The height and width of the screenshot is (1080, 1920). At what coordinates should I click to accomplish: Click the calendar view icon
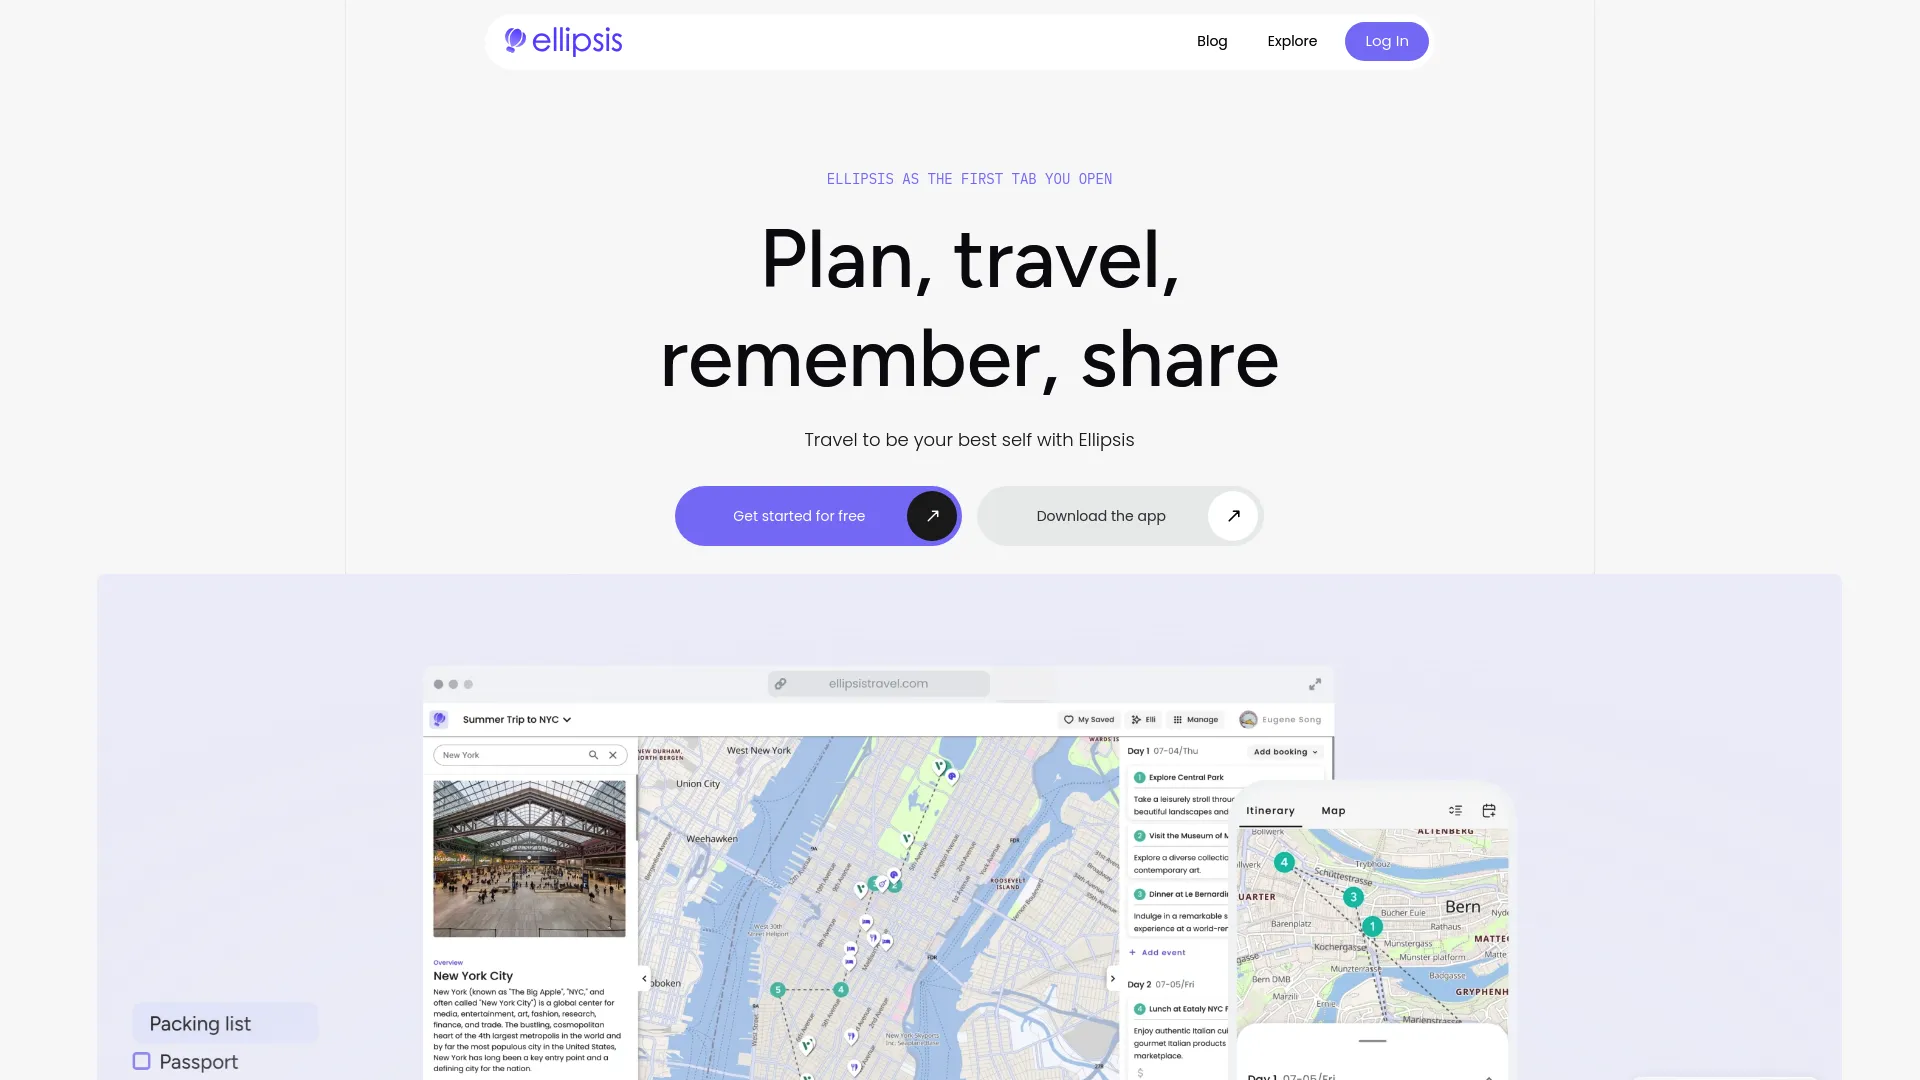pyautogui.click(x=1490, y=810)
